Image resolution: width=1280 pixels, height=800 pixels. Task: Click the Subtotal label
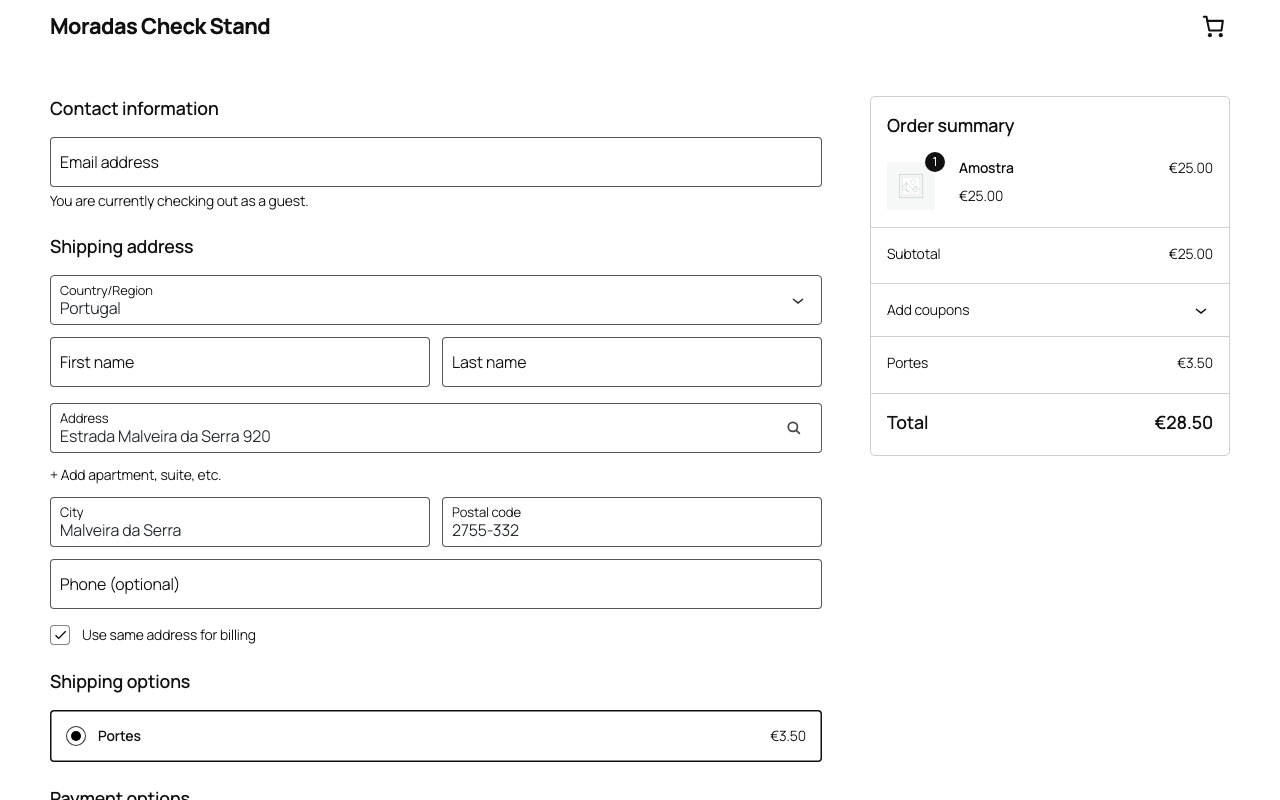pyautogui.click(x=913, y=254)
